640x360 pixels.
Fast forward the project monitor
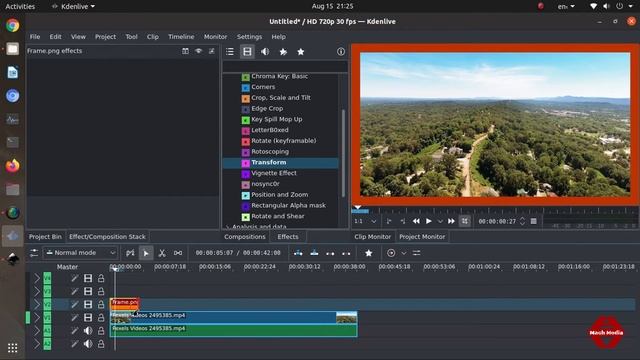pos(451,221)
